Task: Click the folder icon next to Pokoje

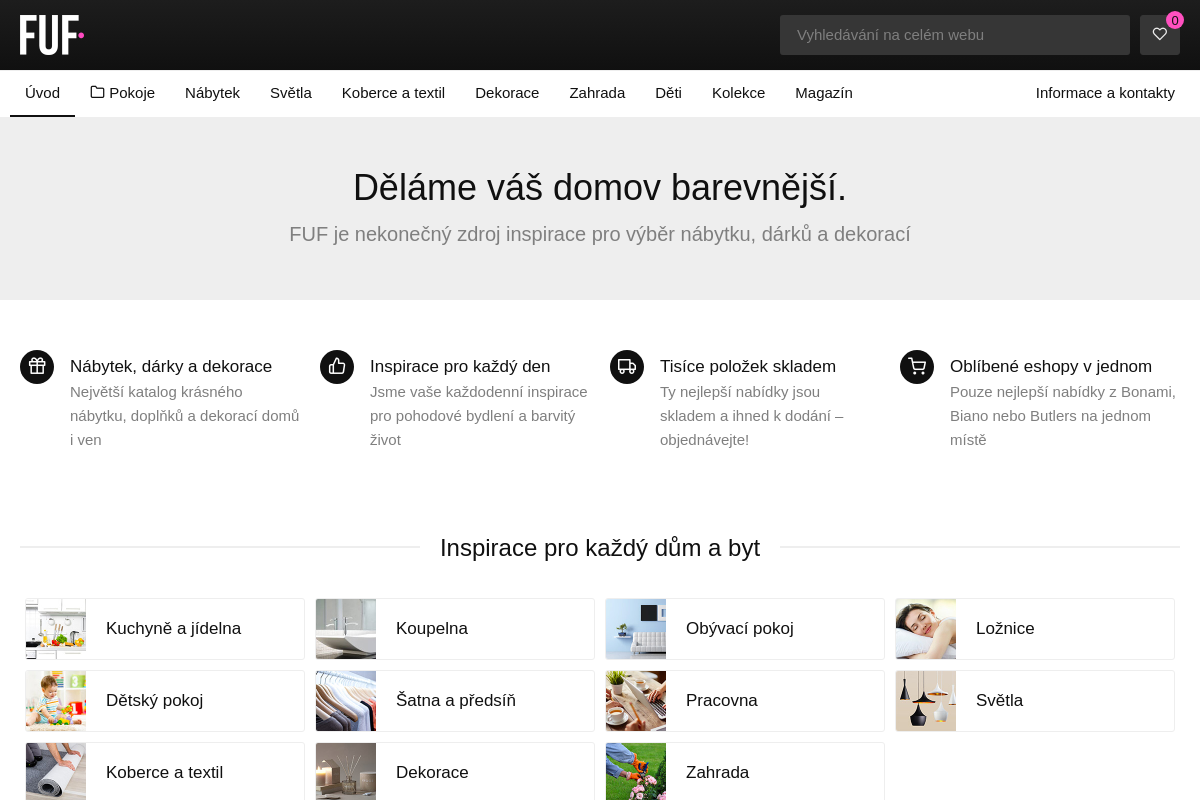Action: click(x=97, y=92)
